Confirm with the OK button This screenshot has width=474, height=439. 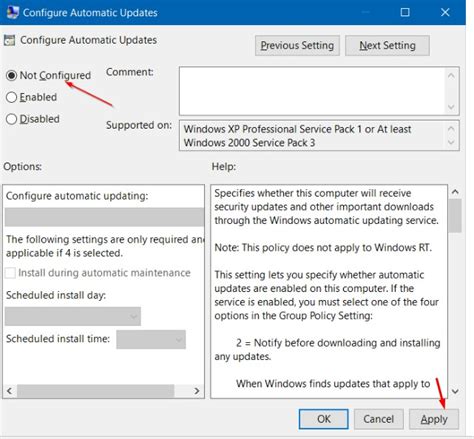coord(324,419)
